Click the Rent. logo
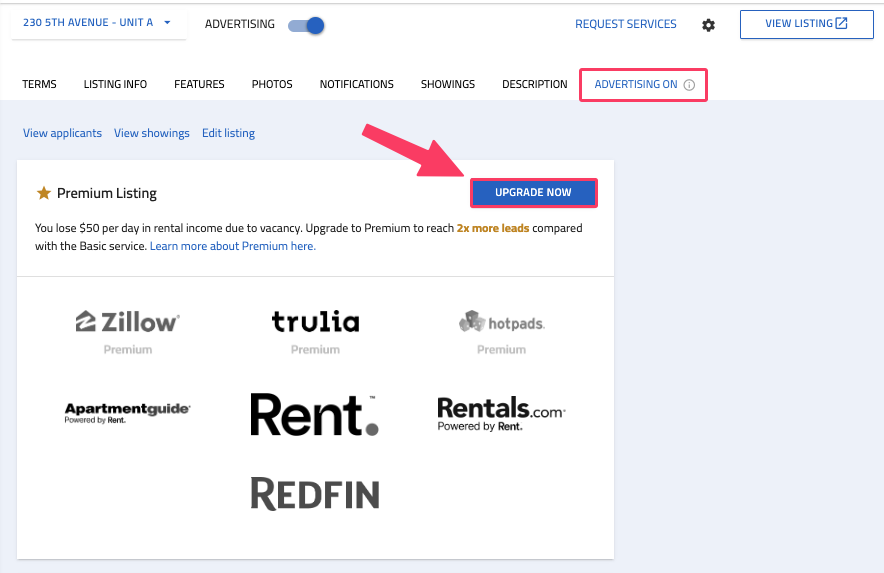 click(x=315, y=415)
